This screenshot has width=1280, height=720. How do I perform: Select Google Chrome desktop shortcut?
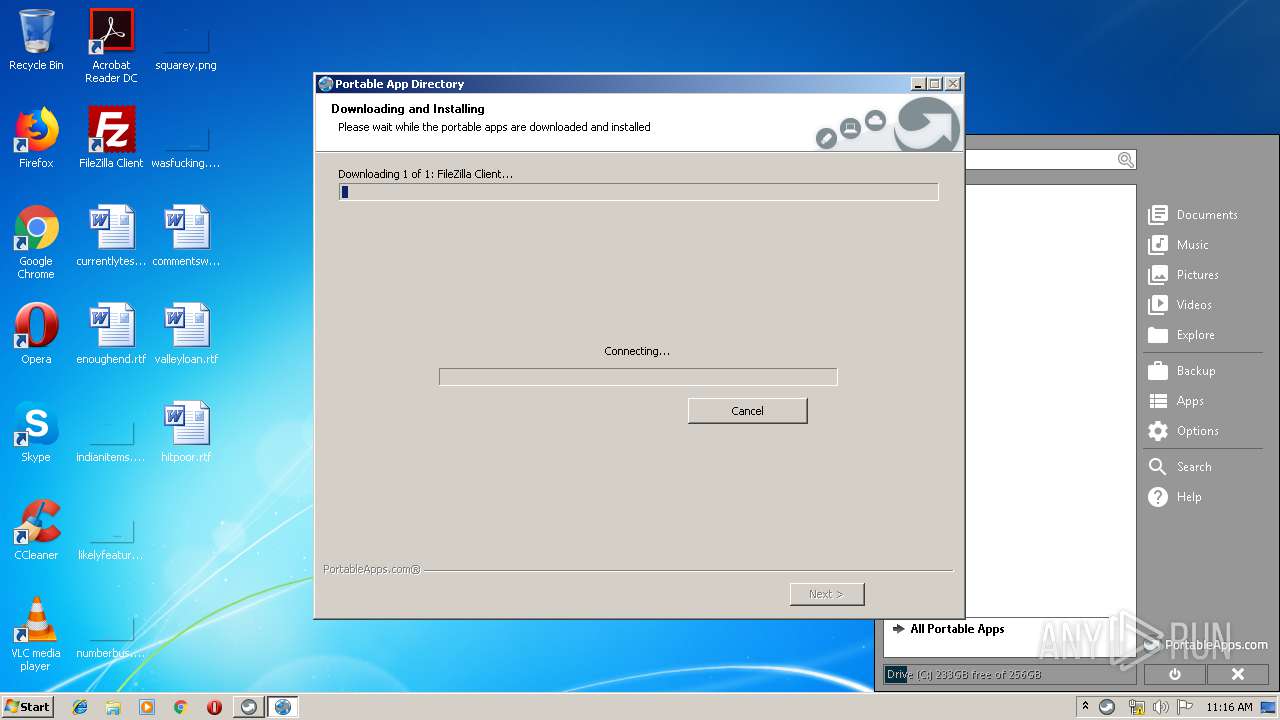pos(36,242)
